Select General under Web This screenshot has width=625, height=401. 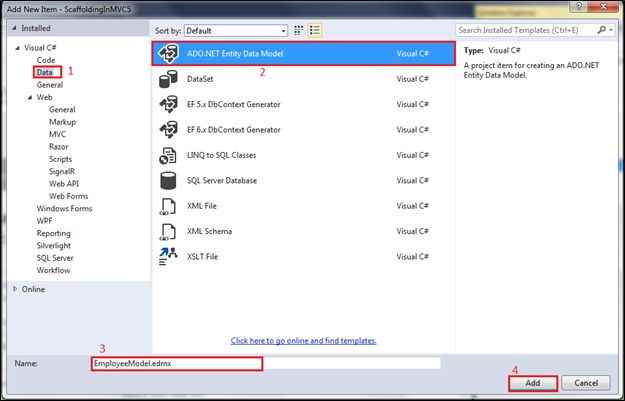(x=62, y=110)
